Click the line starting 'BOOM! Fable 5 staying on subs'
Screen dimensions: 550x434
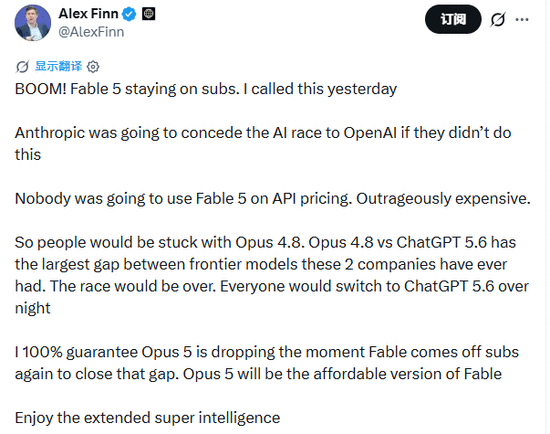point(206,89)
